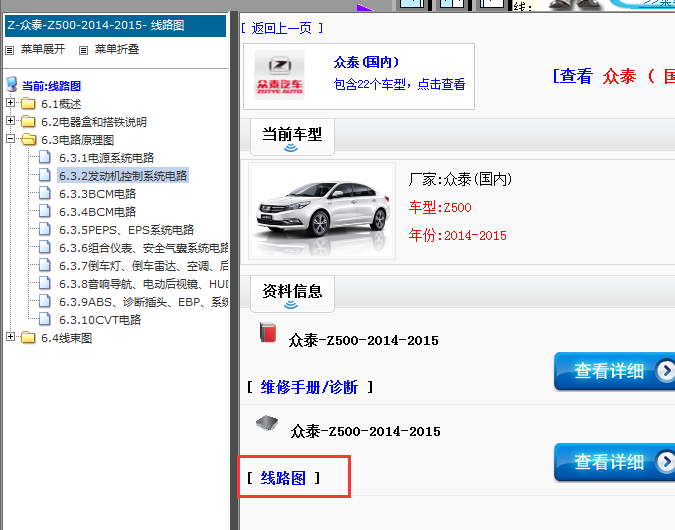This screenshot has width=675, height=530.
Task: Select the 资料信息 tab
Action: pos(292,294)
